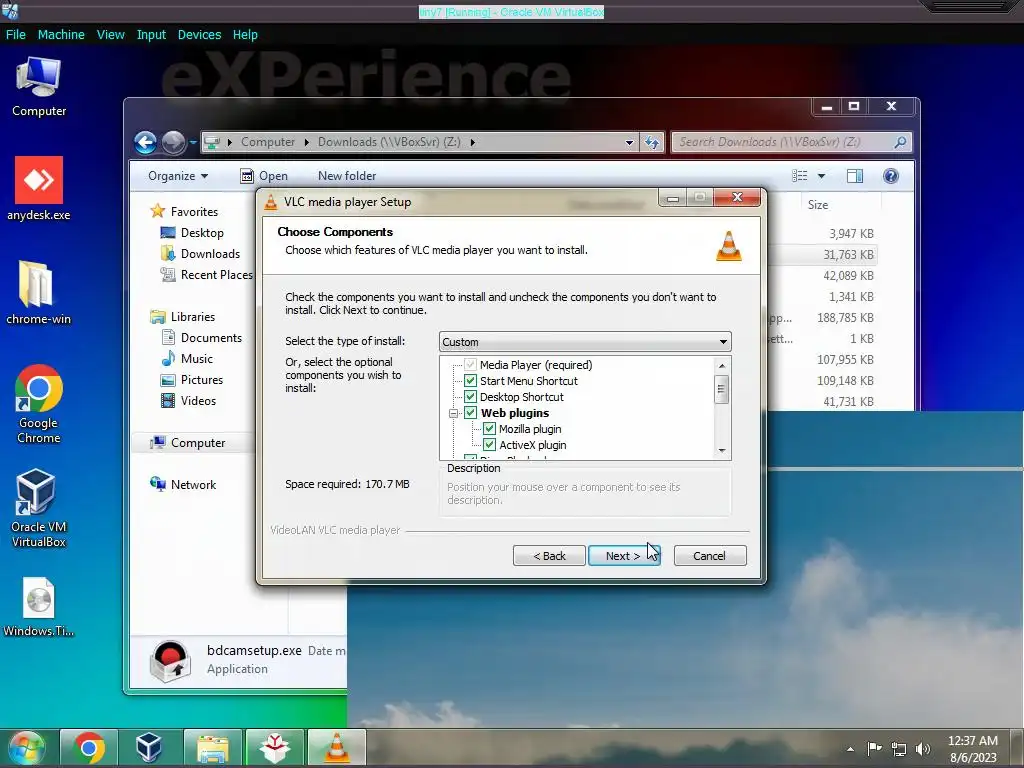Uncheck the Start Menu Shortcut component

pos(470,380)
